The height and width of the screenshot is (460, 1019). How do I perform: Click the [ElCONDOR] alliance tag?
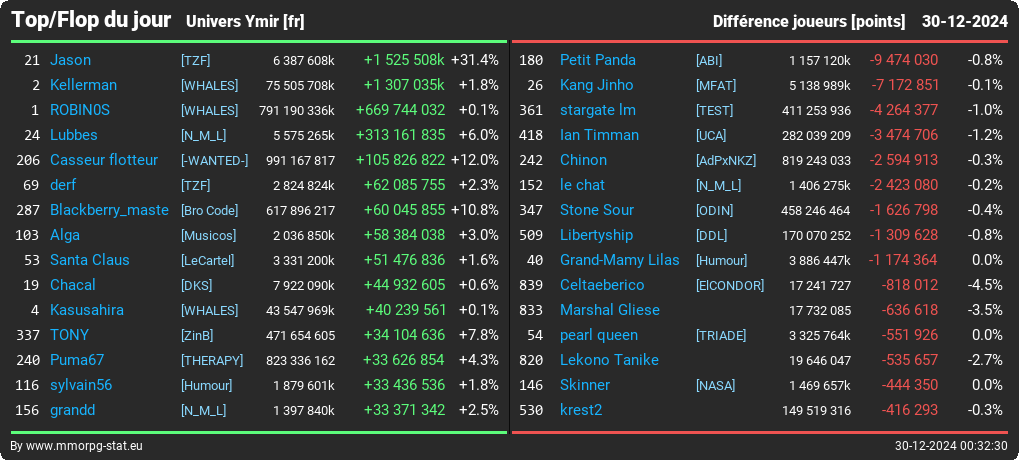click(x=730, y=285)
